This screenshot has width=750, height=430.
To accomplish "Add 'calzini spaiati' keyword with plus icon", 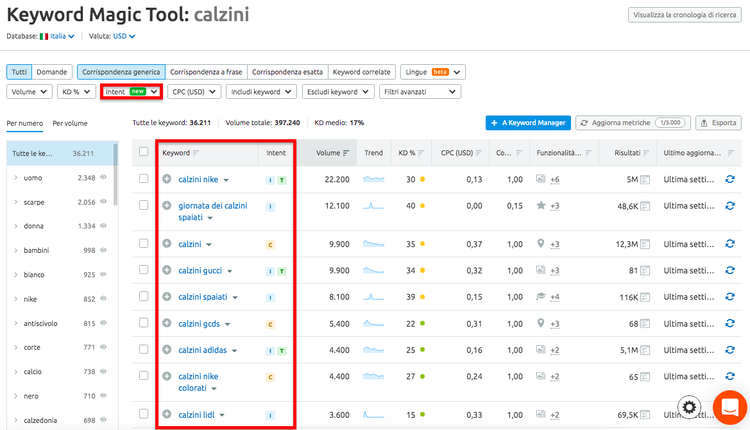I will [166, 297].
